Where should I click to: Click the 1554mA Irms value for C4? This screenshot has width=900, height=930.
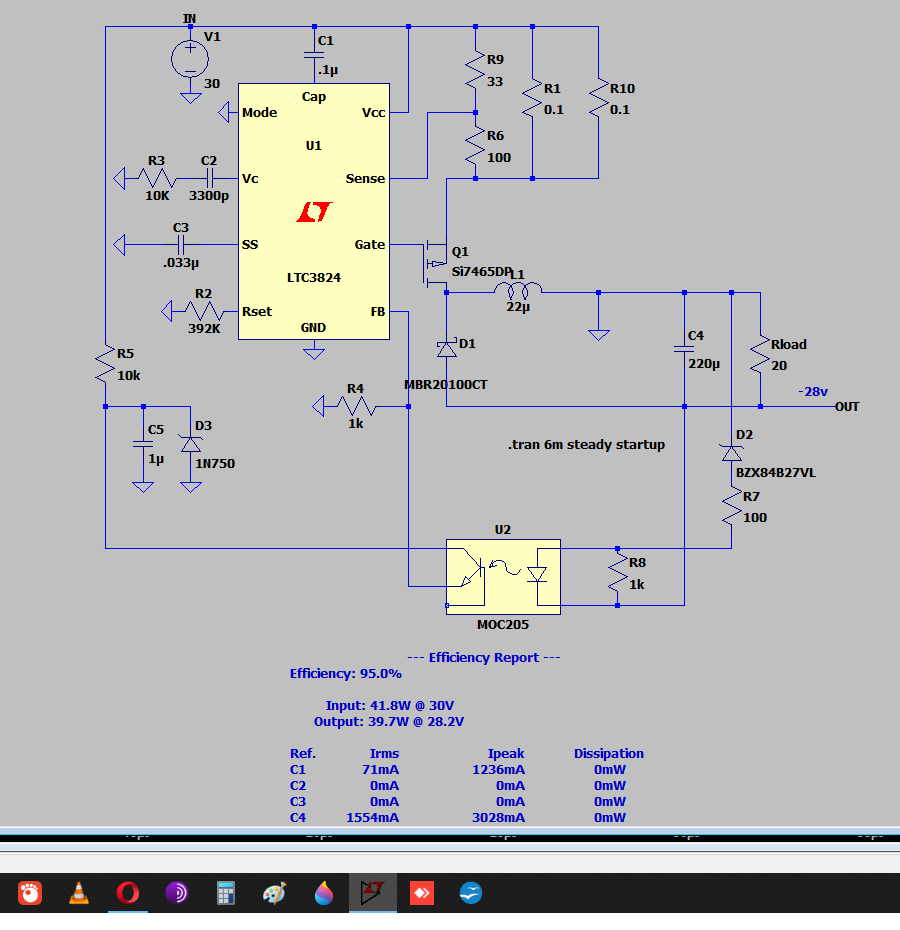(x=373, y=817)
